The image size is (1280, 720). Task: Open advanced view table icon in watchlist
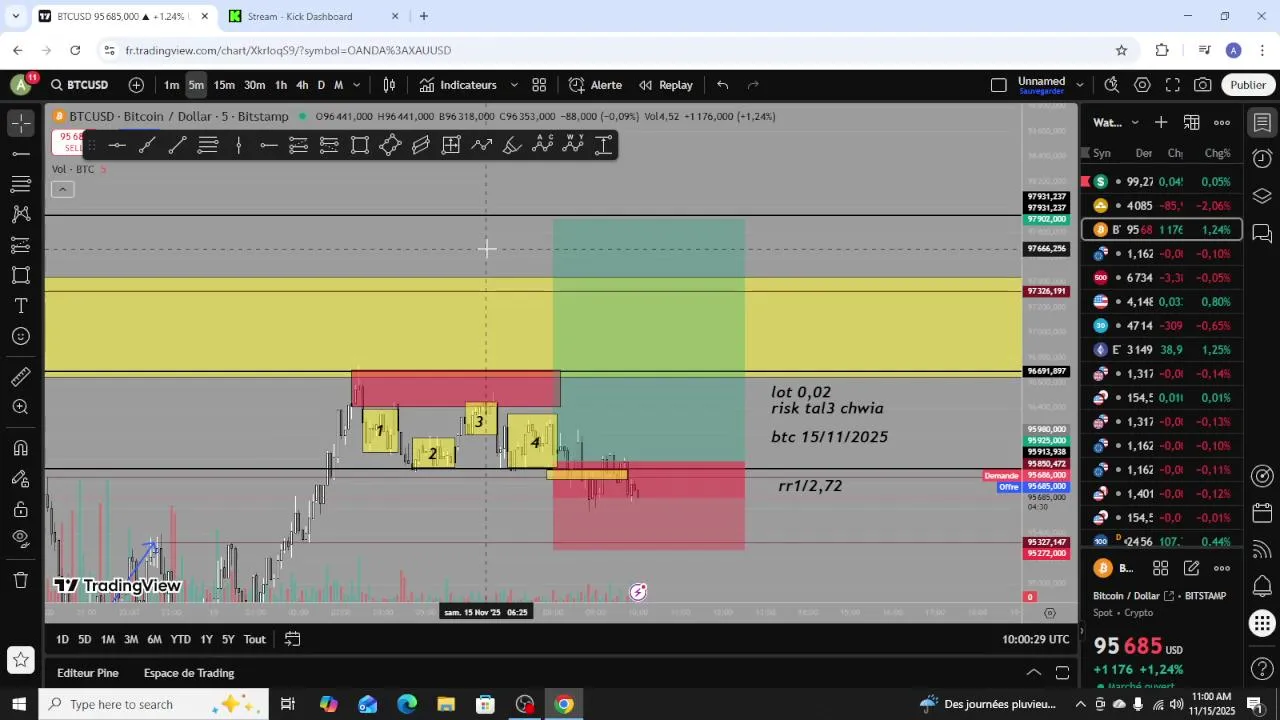1192,122
